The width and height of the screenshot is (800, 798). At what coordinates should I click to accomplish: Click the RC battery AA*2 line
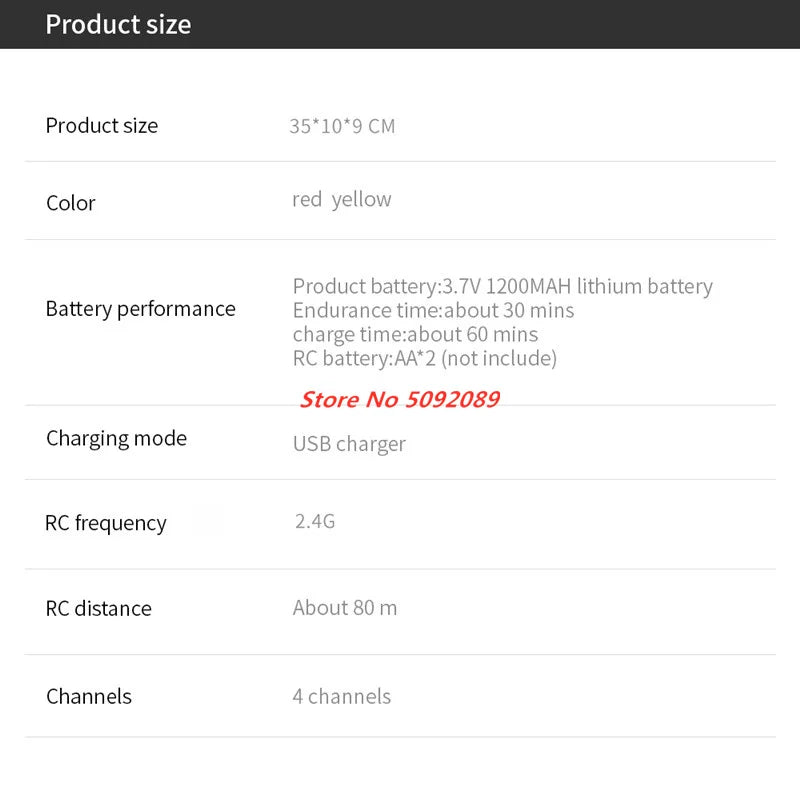coord(424,358)
